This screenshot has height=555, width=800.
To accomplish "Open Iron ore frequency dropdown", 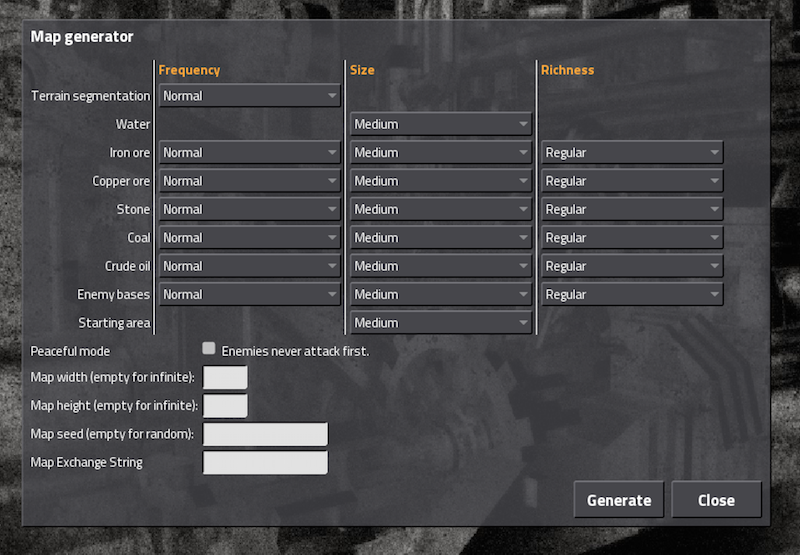I will tap(249, 153).
